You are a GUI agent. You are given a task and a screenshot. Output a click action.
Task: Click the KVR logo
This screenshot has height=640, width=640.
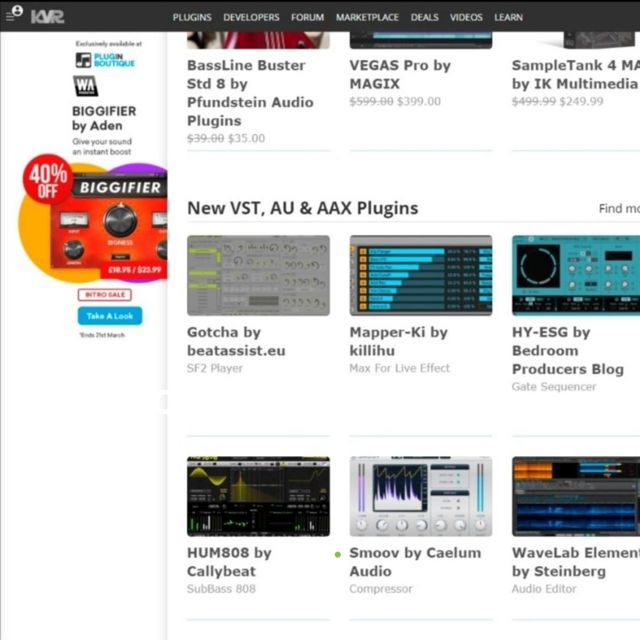pos(47,17)
